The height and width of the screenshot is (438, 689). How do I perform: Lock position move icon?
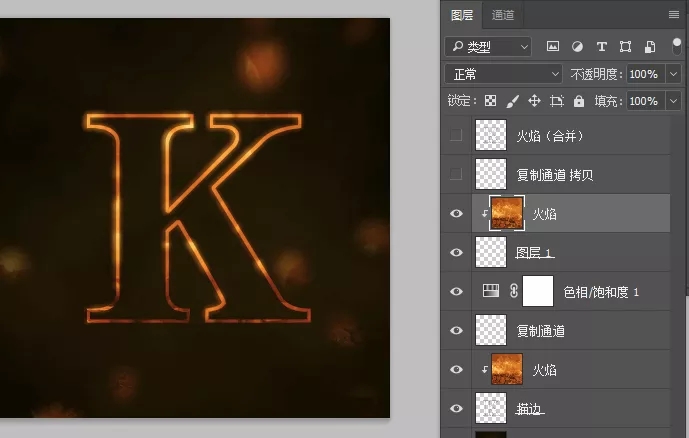coord(534,101)
